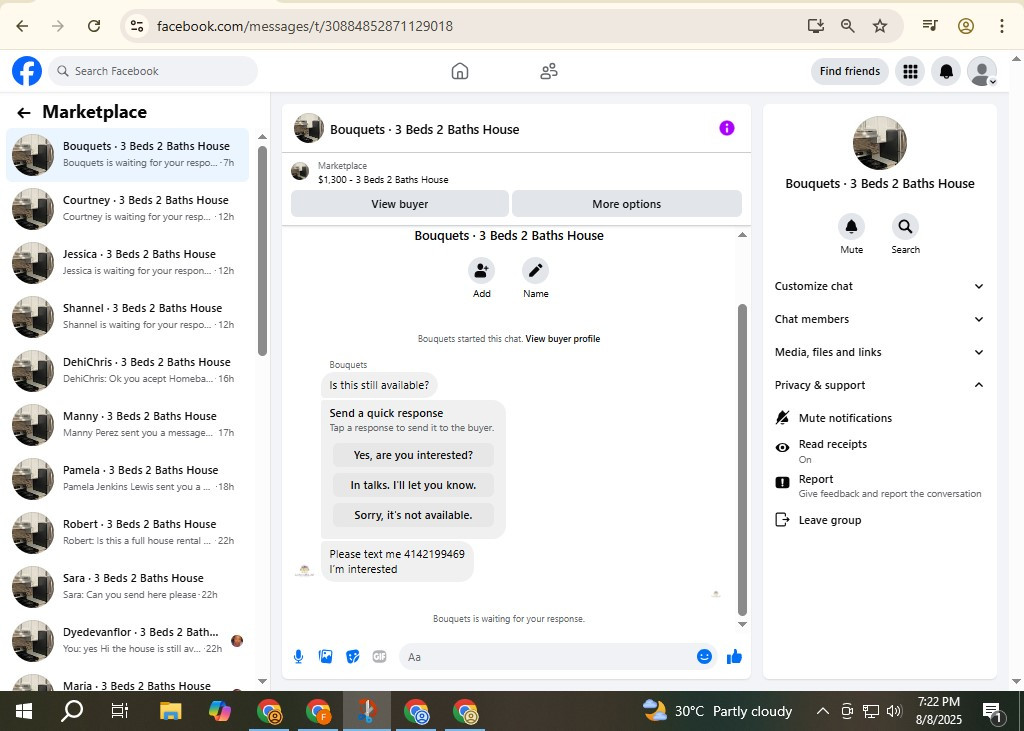Viewport: 1024px width, 731px height.
Task: Open the account profile avatar menu
Action: [x=982, y=71]
